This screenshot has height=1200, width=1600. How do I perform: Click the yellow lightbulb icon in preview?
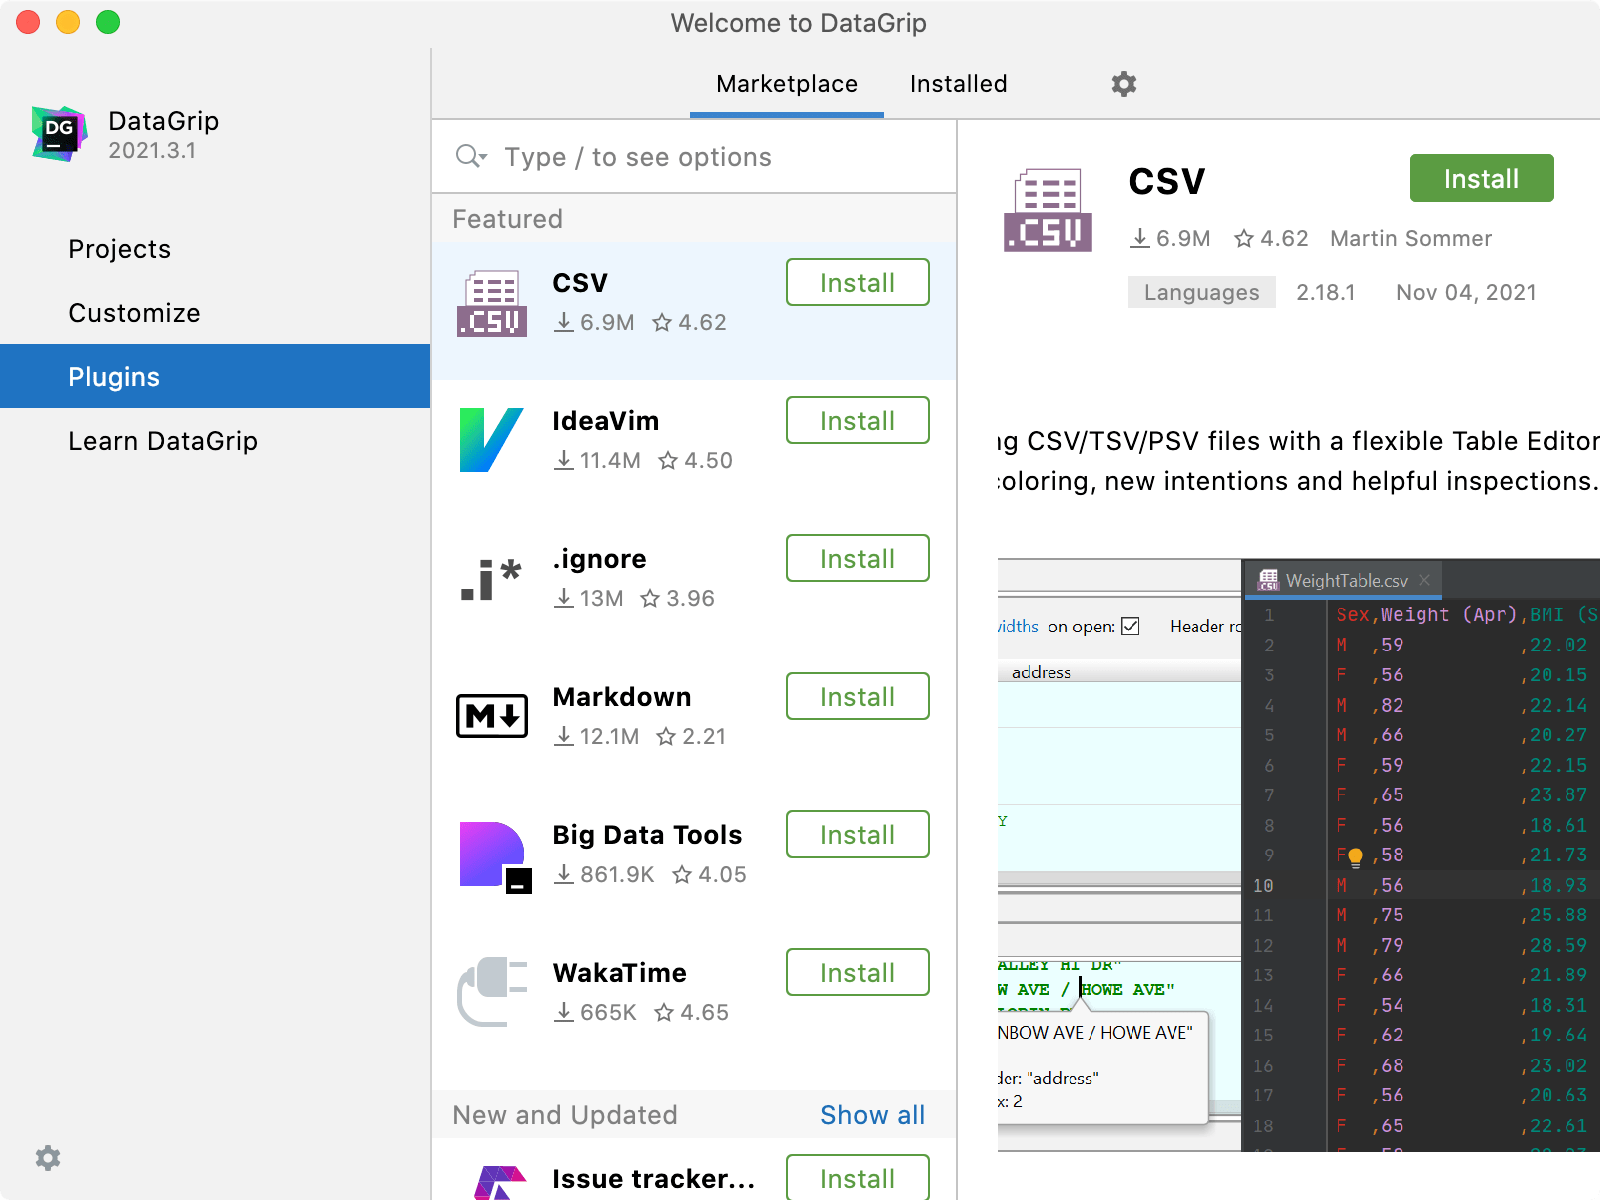tap(1355, 857)
